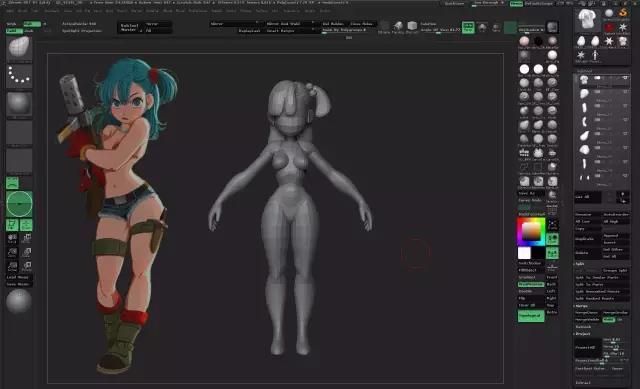Toggle the Zsub button
Viewport: 640px width, 389px height.
tap(29, 31)
